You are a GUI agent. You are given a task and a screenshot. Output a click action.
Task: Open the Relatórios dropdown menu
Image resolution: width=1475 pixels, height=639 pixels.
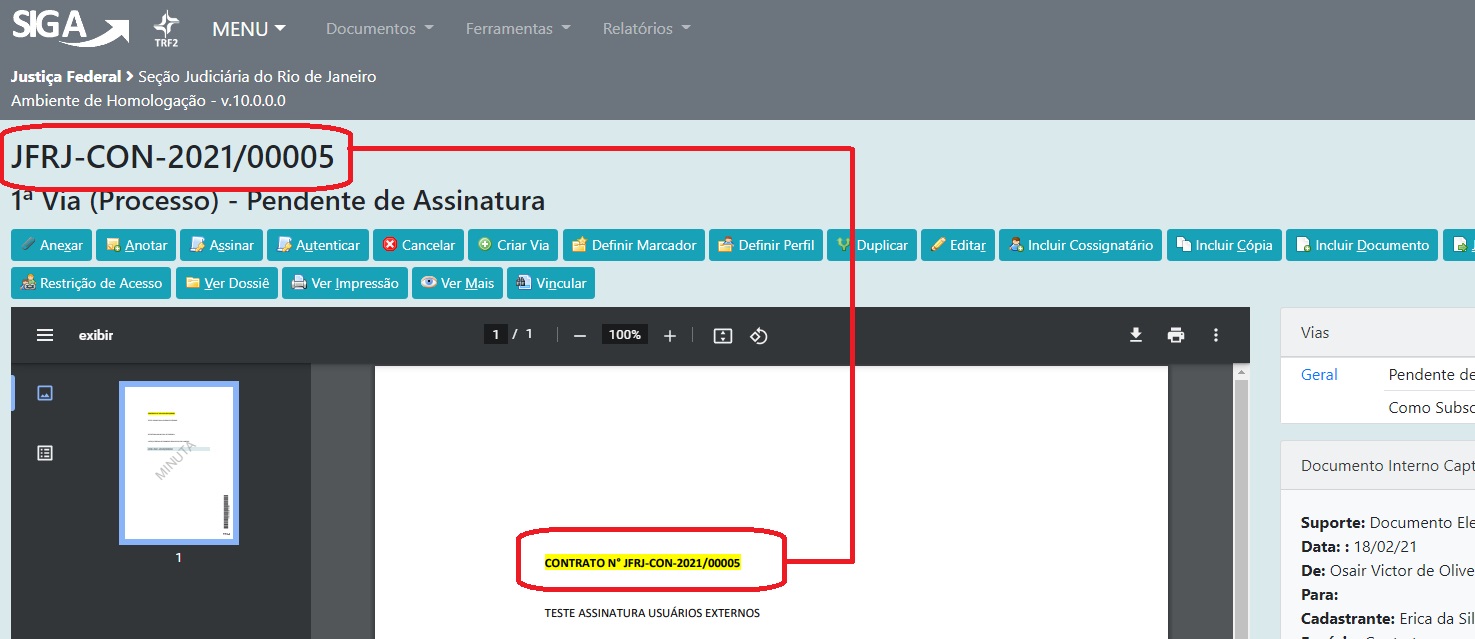pyautogui.click(x=647, y=29)
